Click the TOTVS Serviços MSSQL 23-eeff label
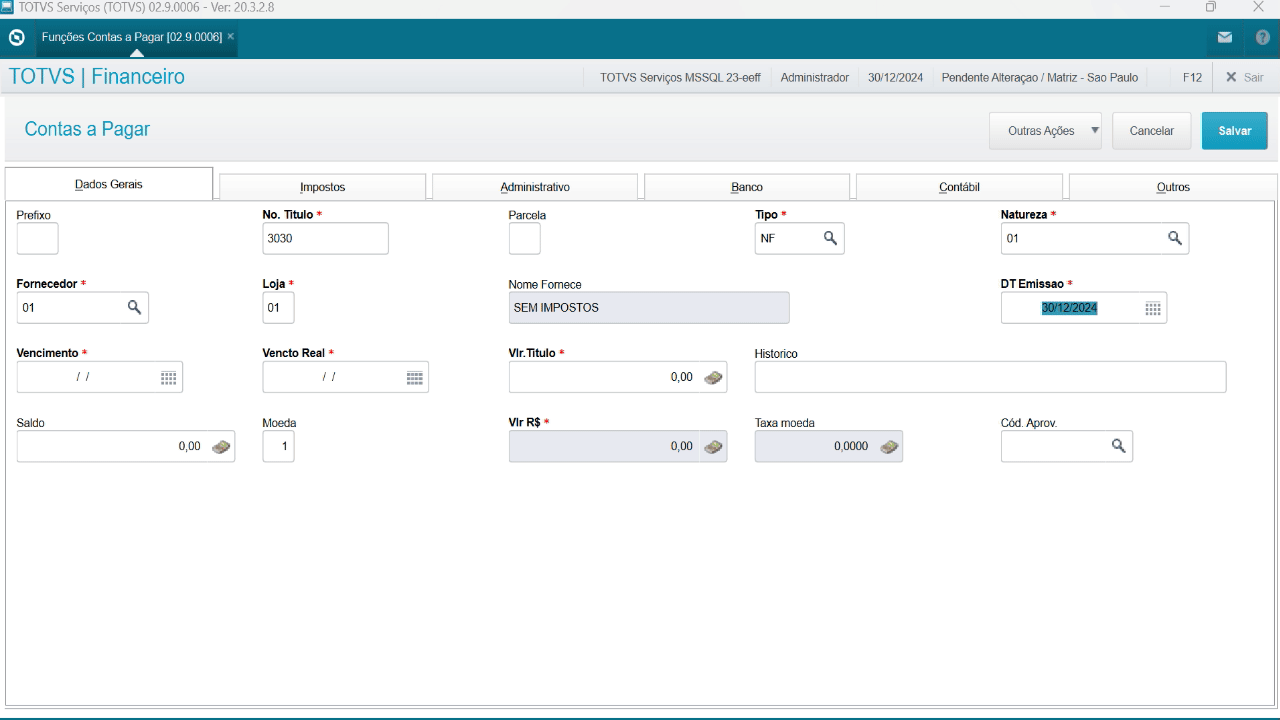The image size is (1280, 720). (680, 77)
